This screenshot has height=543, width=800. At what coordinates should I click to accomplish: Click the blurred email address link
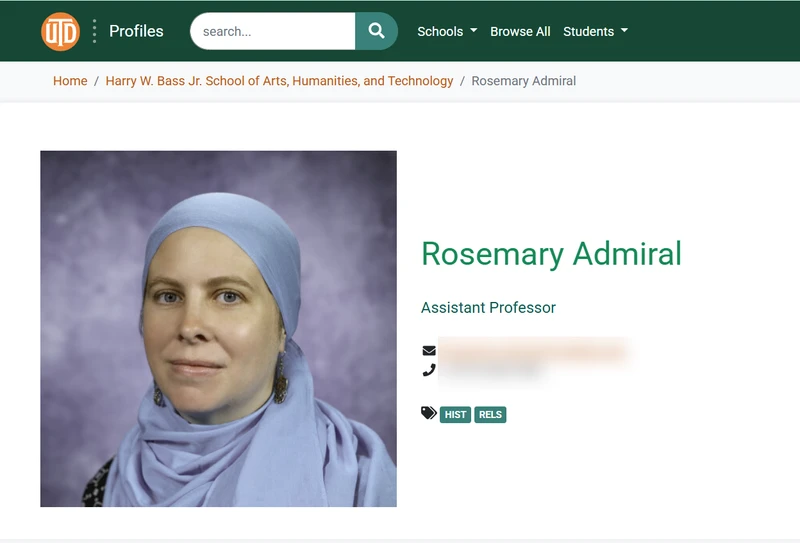(533, 351)
